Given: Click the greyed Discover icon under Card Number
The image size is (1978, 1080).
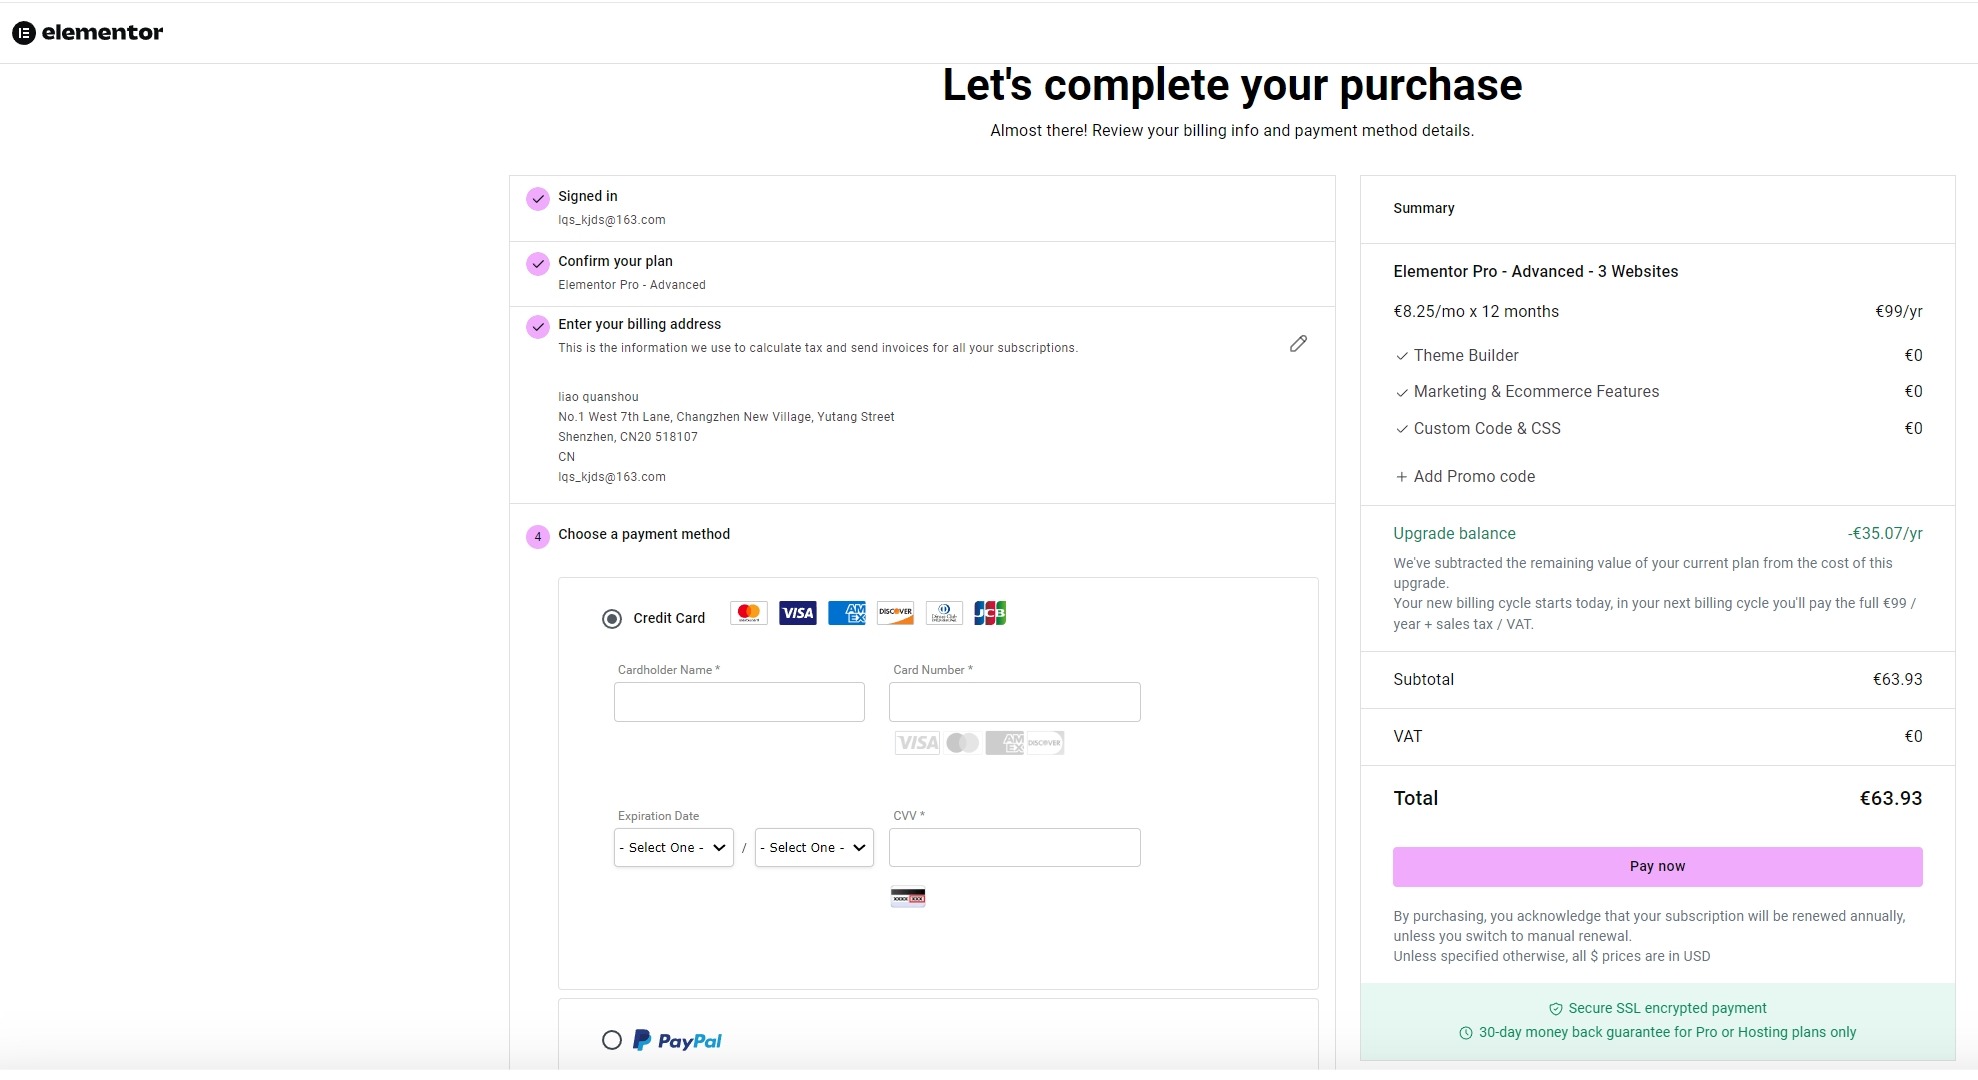Looking at the screenshot, I should 1045,743.
